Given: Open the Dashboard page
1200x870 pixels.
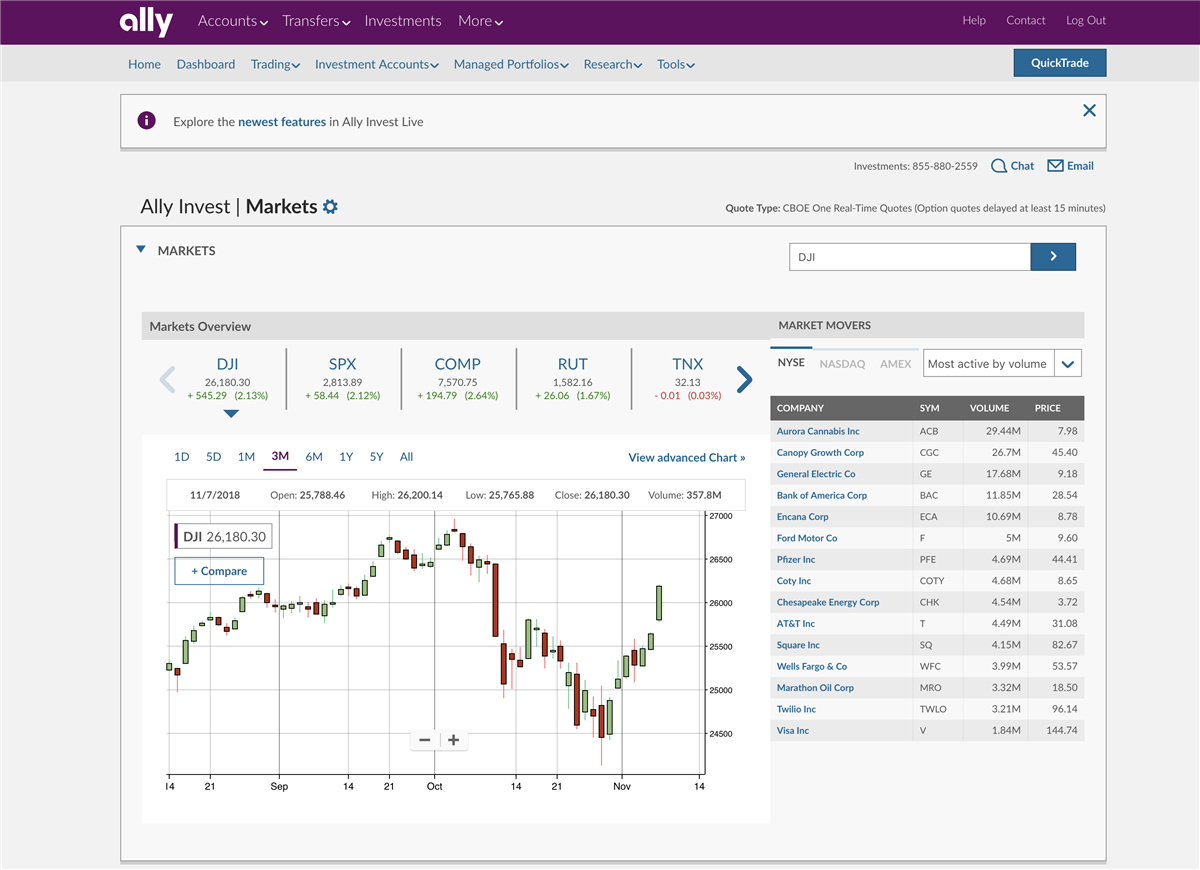Looking at the screenshot, I should pos(206,64).
